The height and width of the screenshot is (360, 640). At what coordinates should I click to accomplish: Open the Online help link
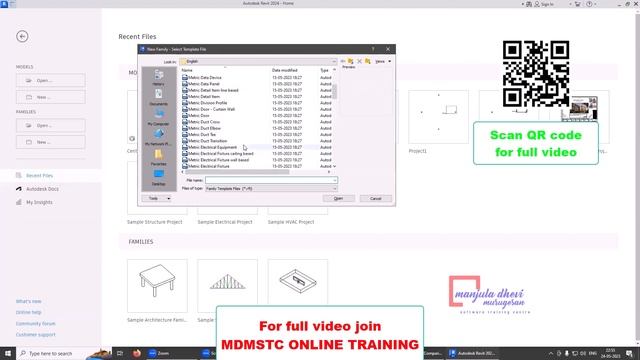click(x=29, y=312)
